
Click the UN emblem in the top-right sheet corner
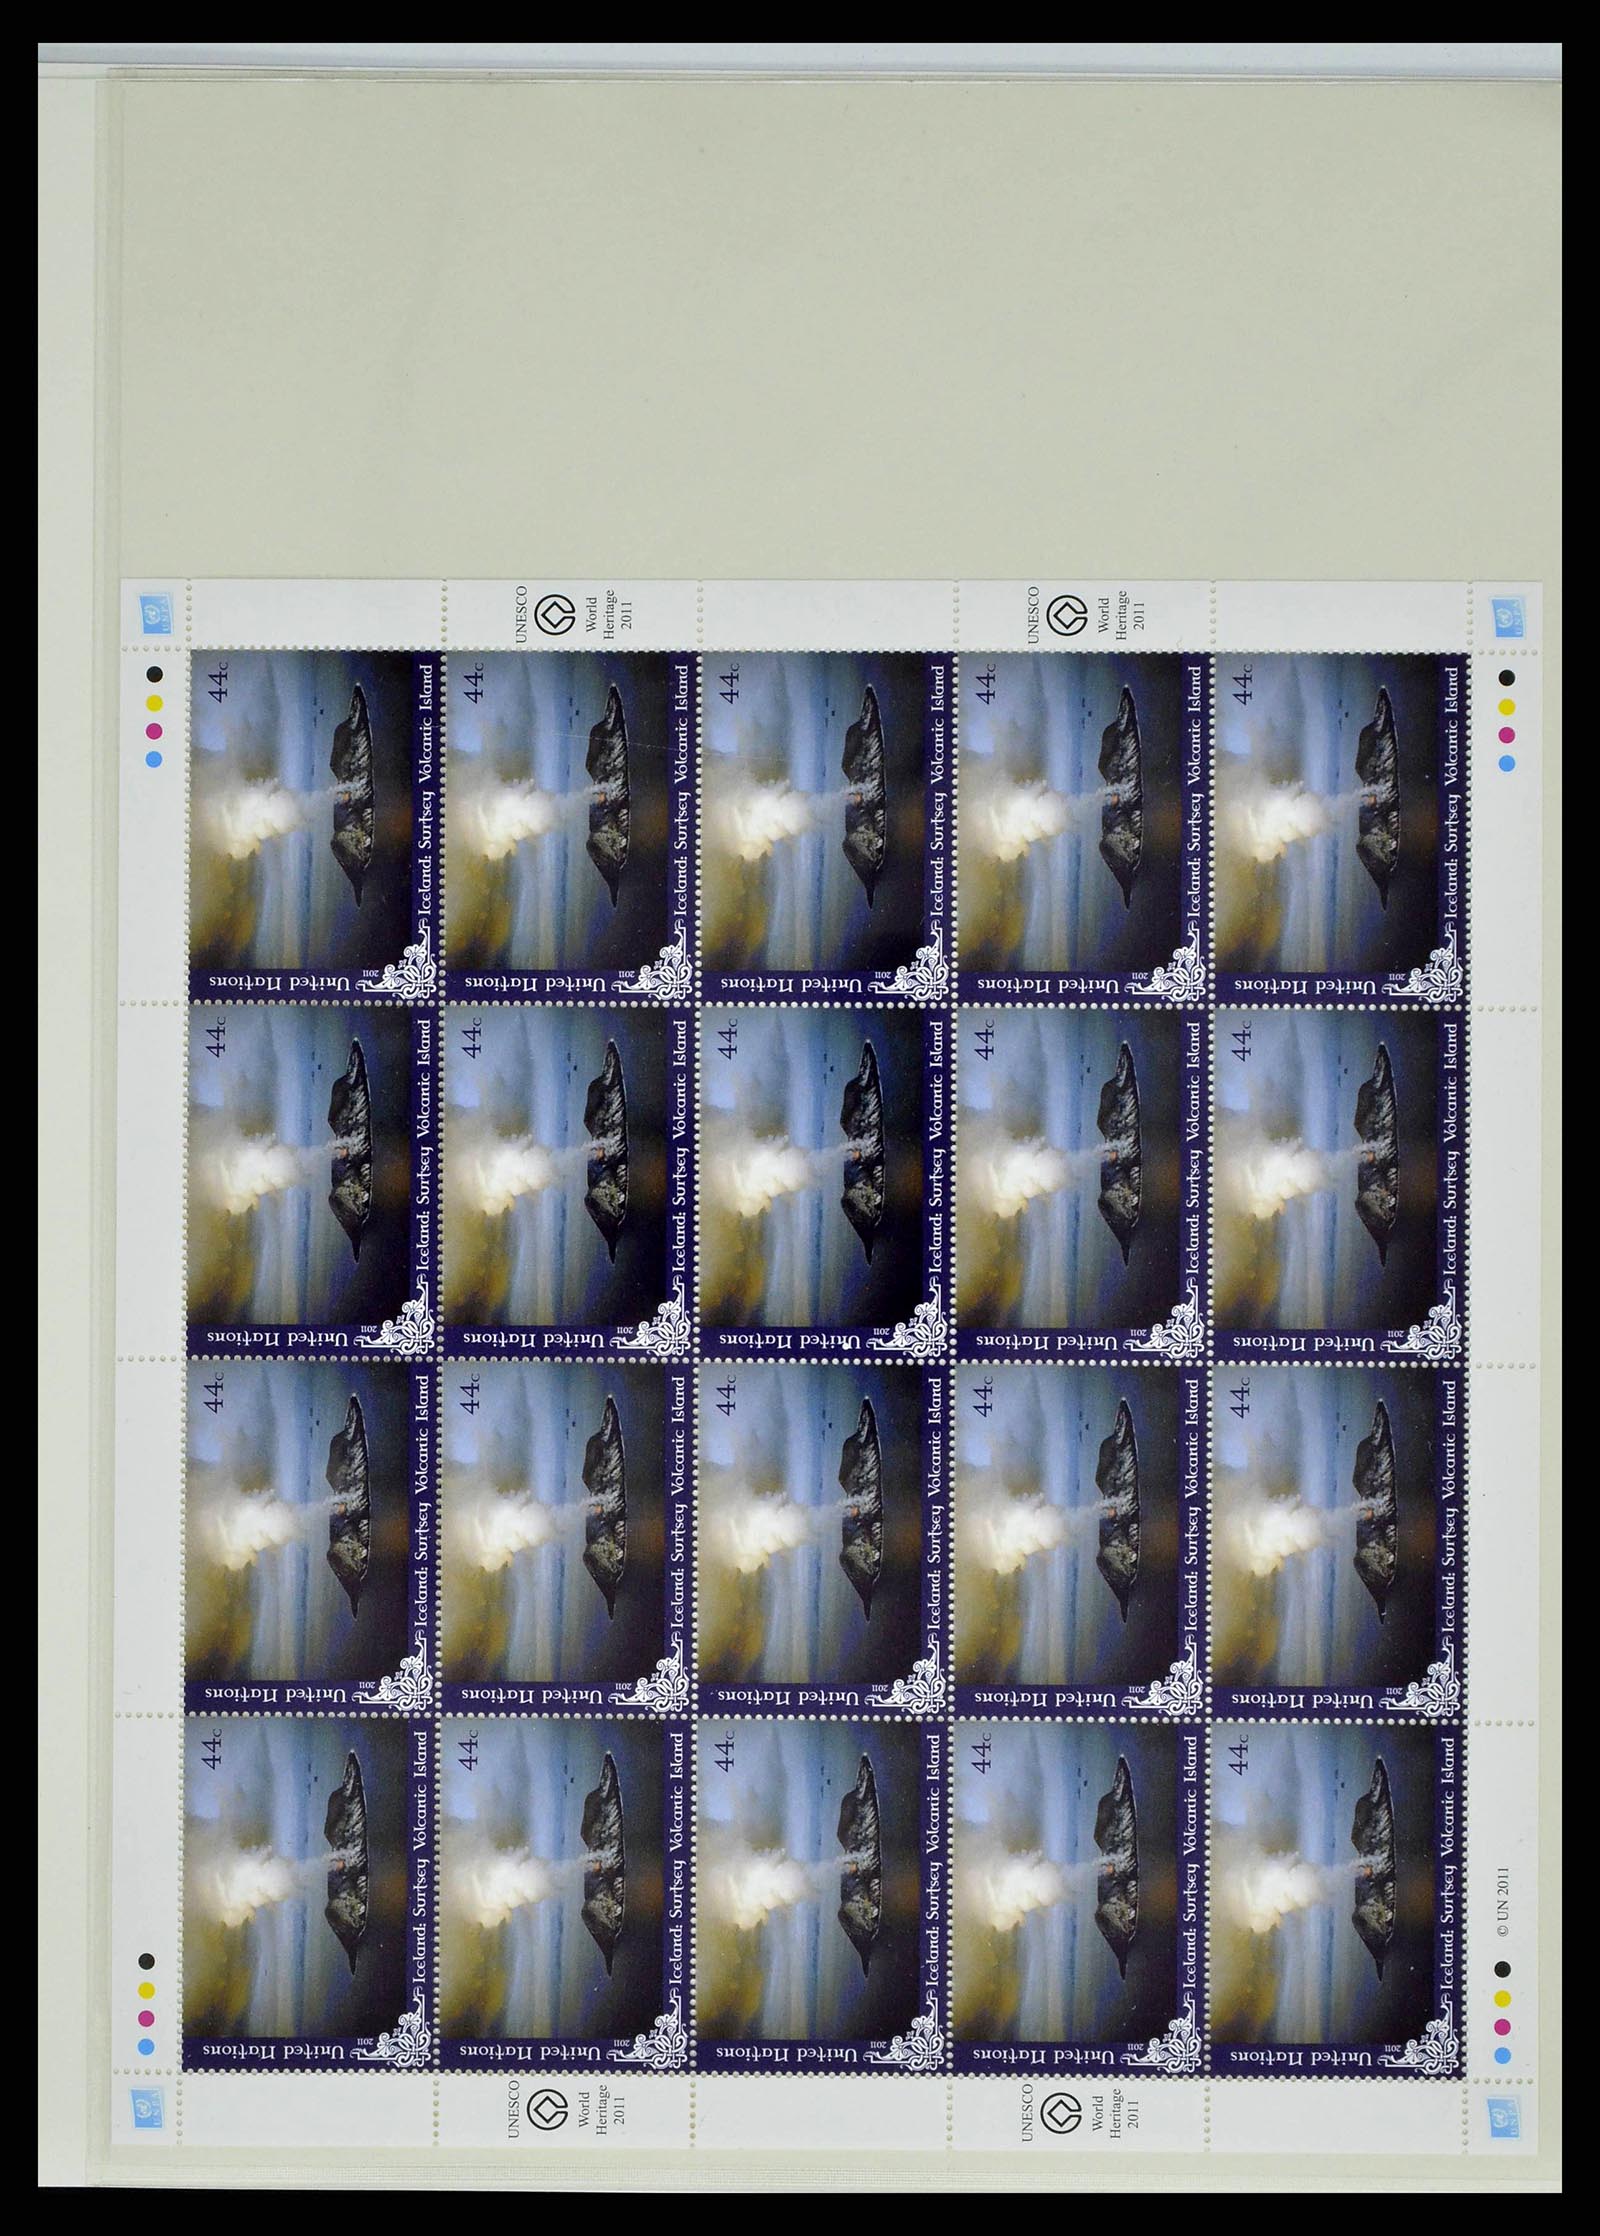click(x=1505, y=612)
